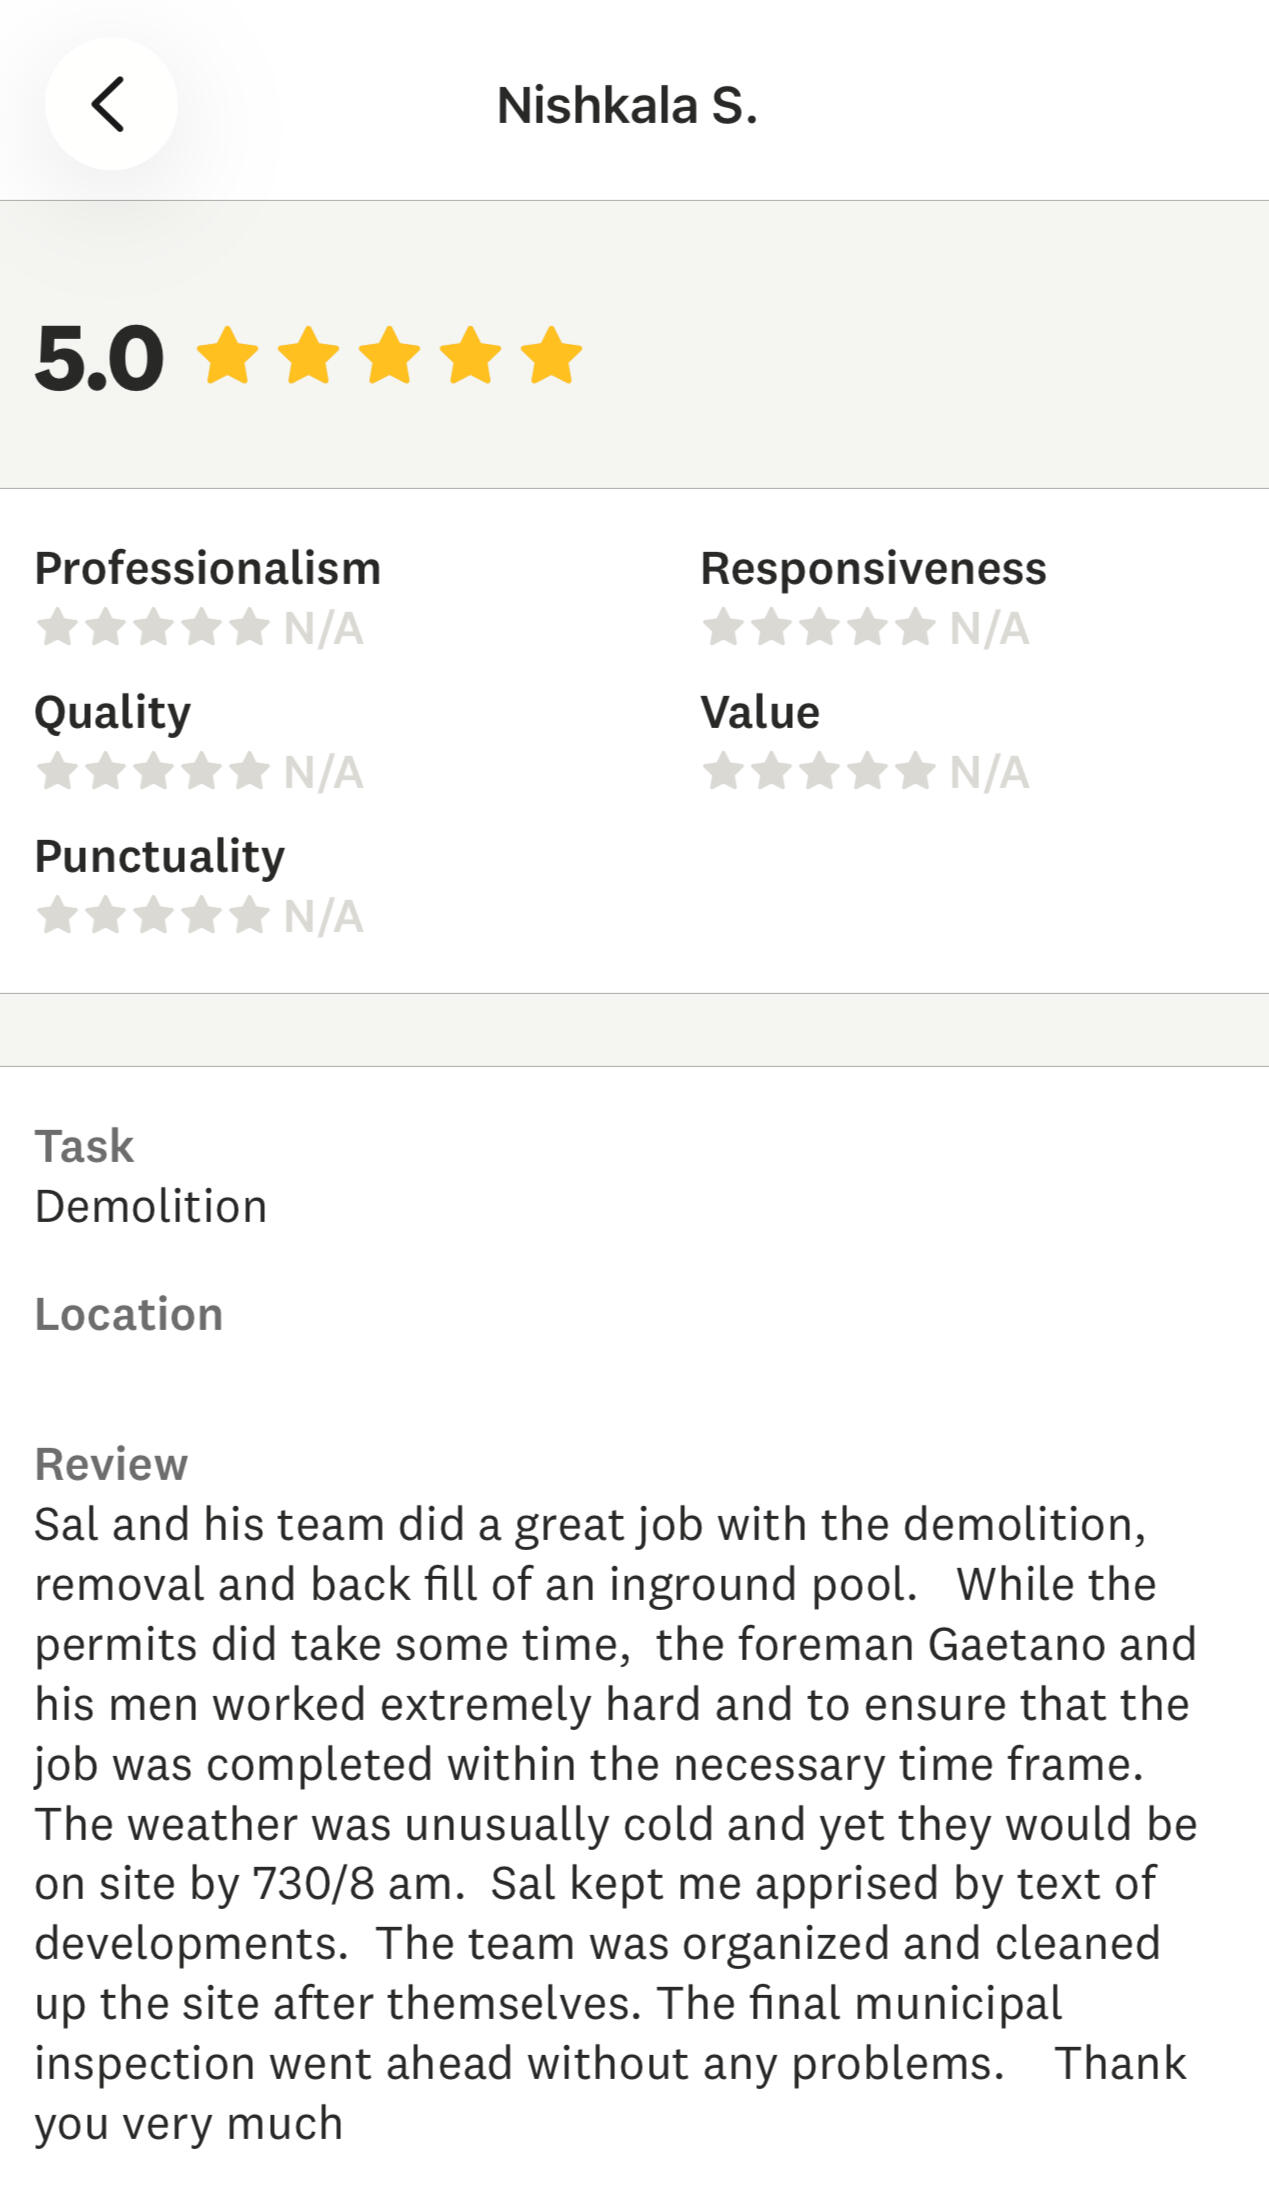
Task: Click the gray stars under Value
Action: tap(818, 771)
